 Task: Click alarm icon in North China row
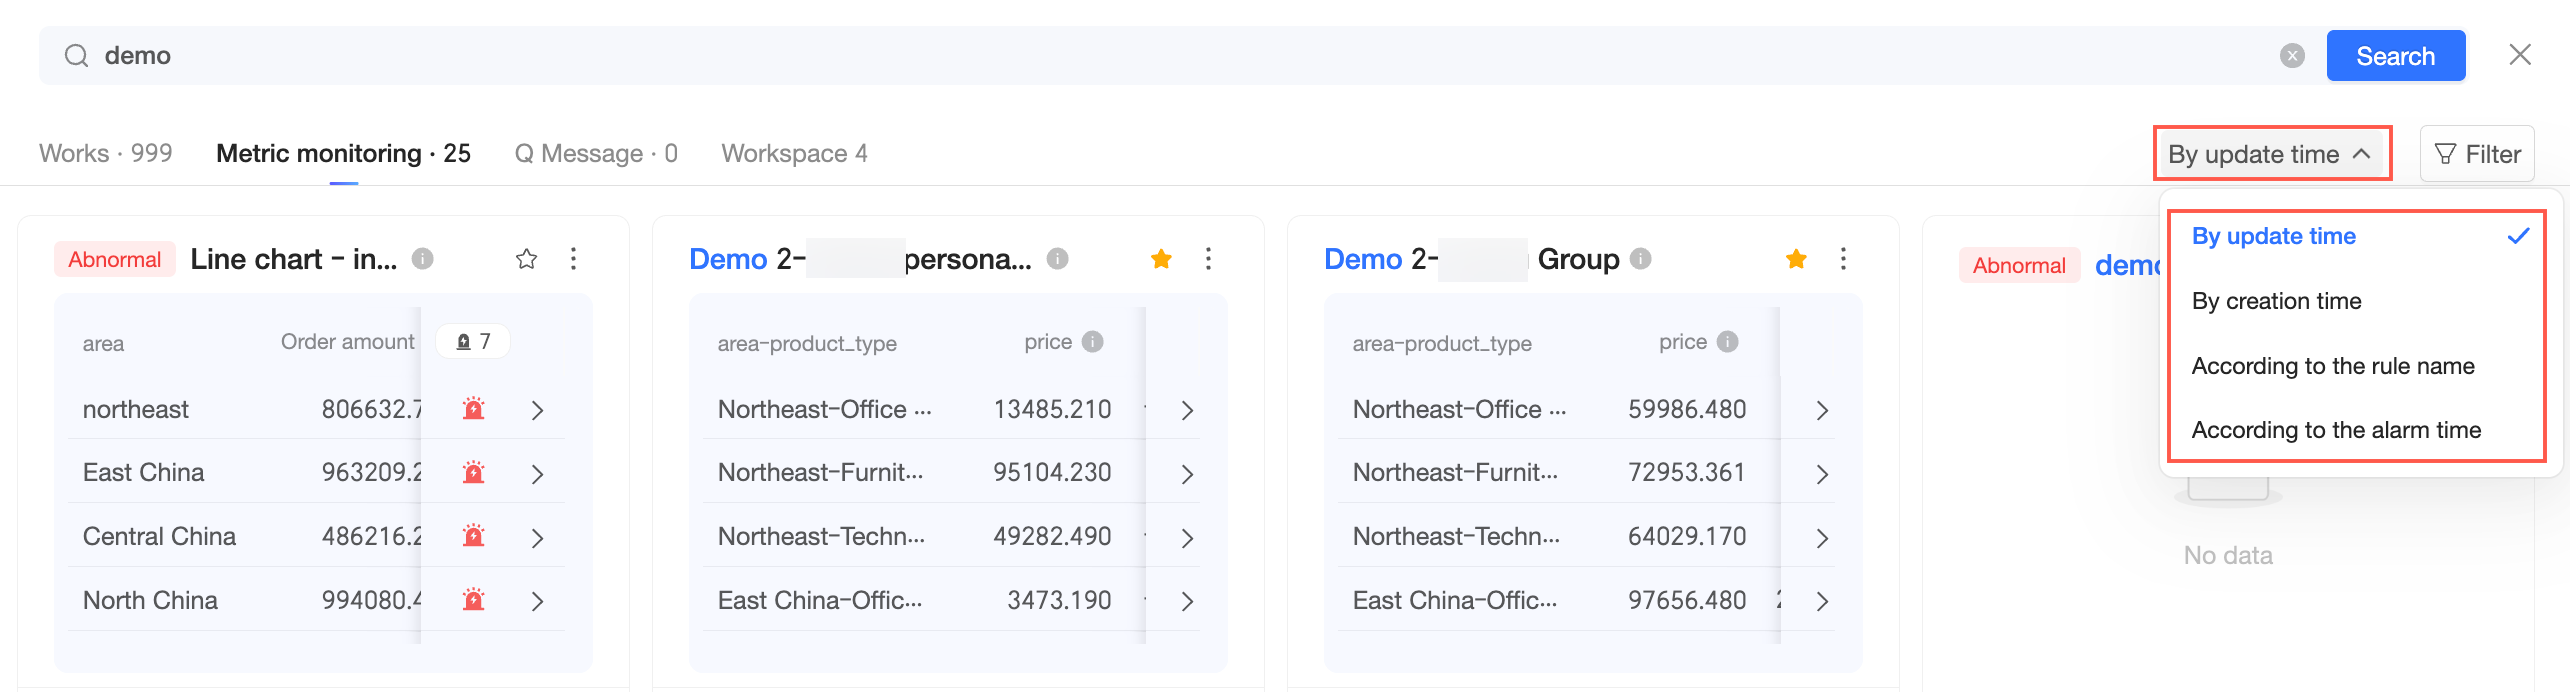[x=474, y=601]
